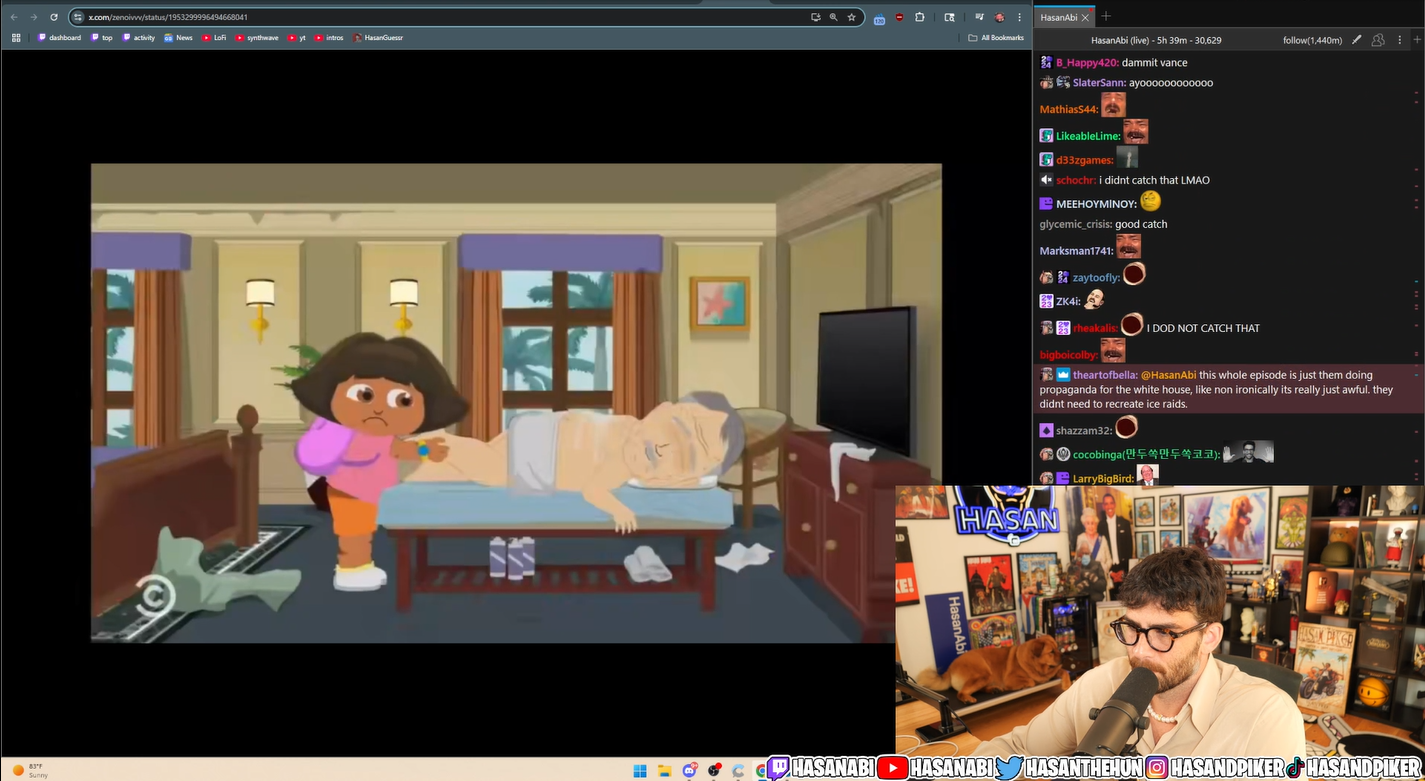Open the top bookmark
Image resolution: width=1425 pixels, height=781 pixels.
[102, 38]
